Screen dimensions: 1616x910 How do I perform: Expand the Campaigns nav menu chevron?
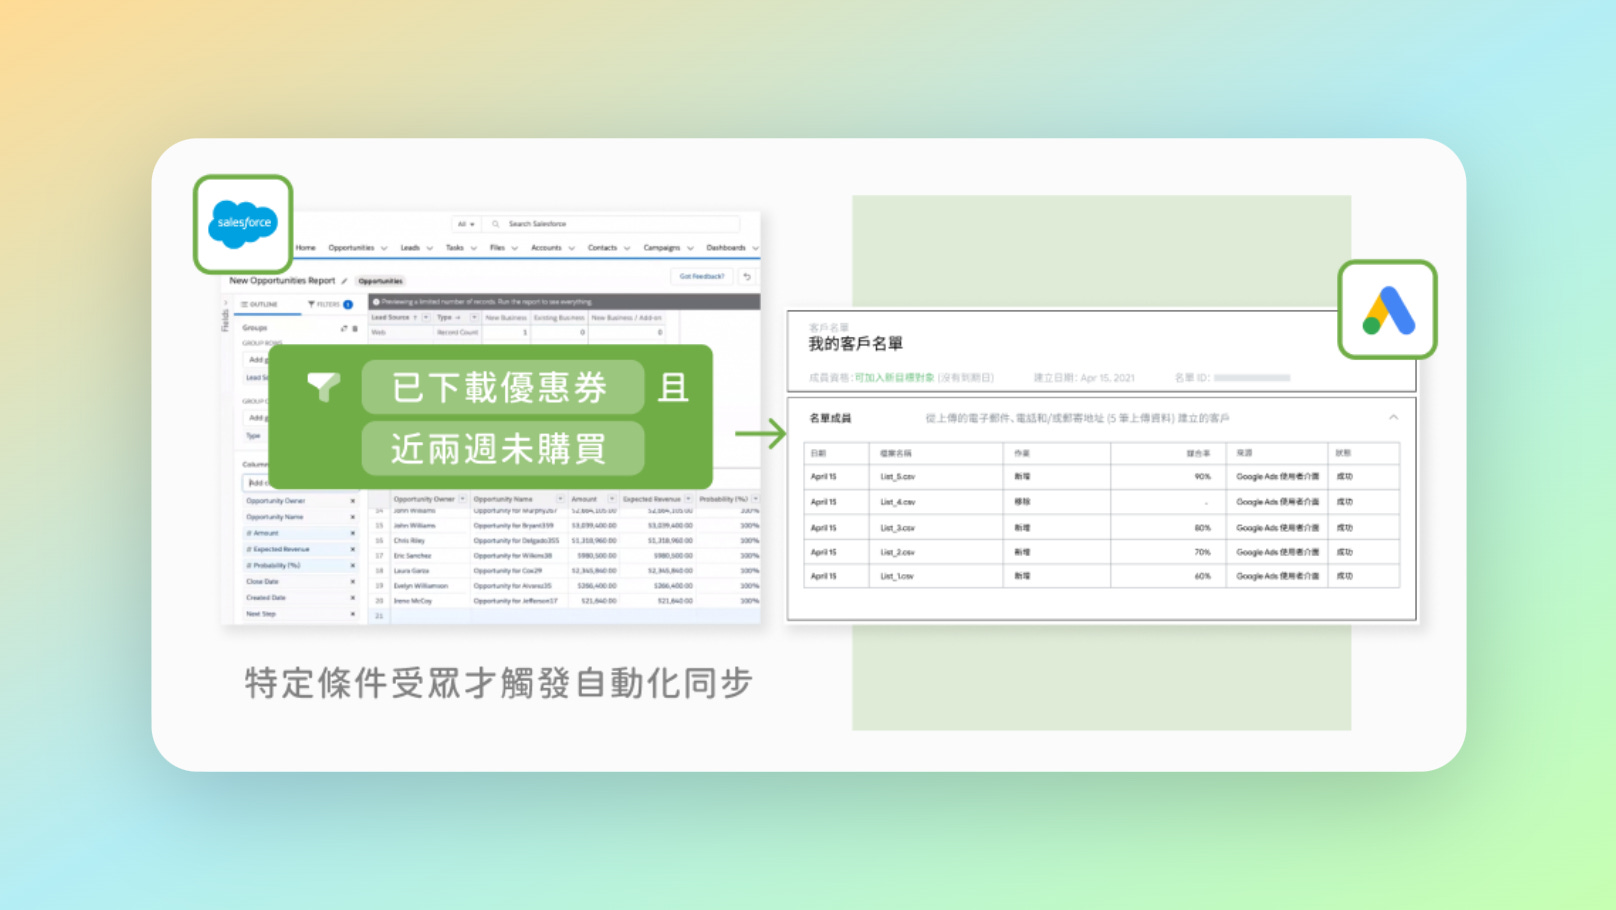point(690,248)
